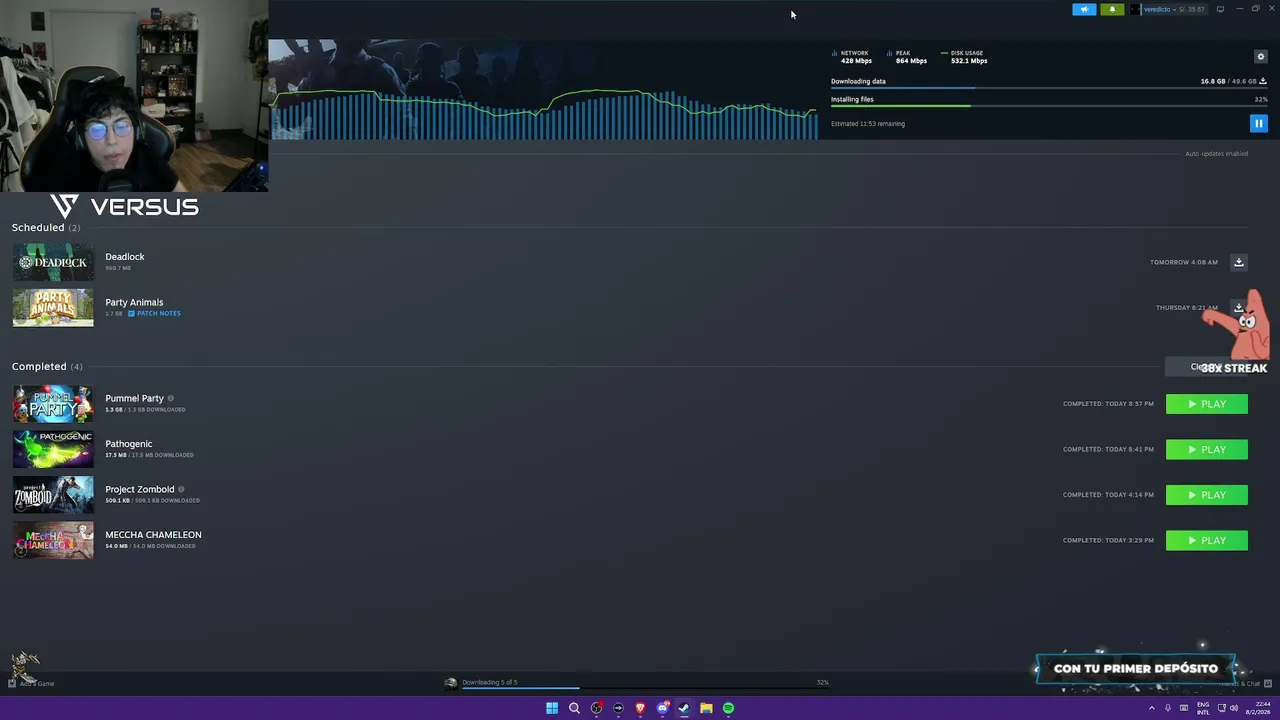The height and width of the screenshot is (720, 1280).
Task: Open Deadlock game thumbnail
Action: click(x=53, y=262)
